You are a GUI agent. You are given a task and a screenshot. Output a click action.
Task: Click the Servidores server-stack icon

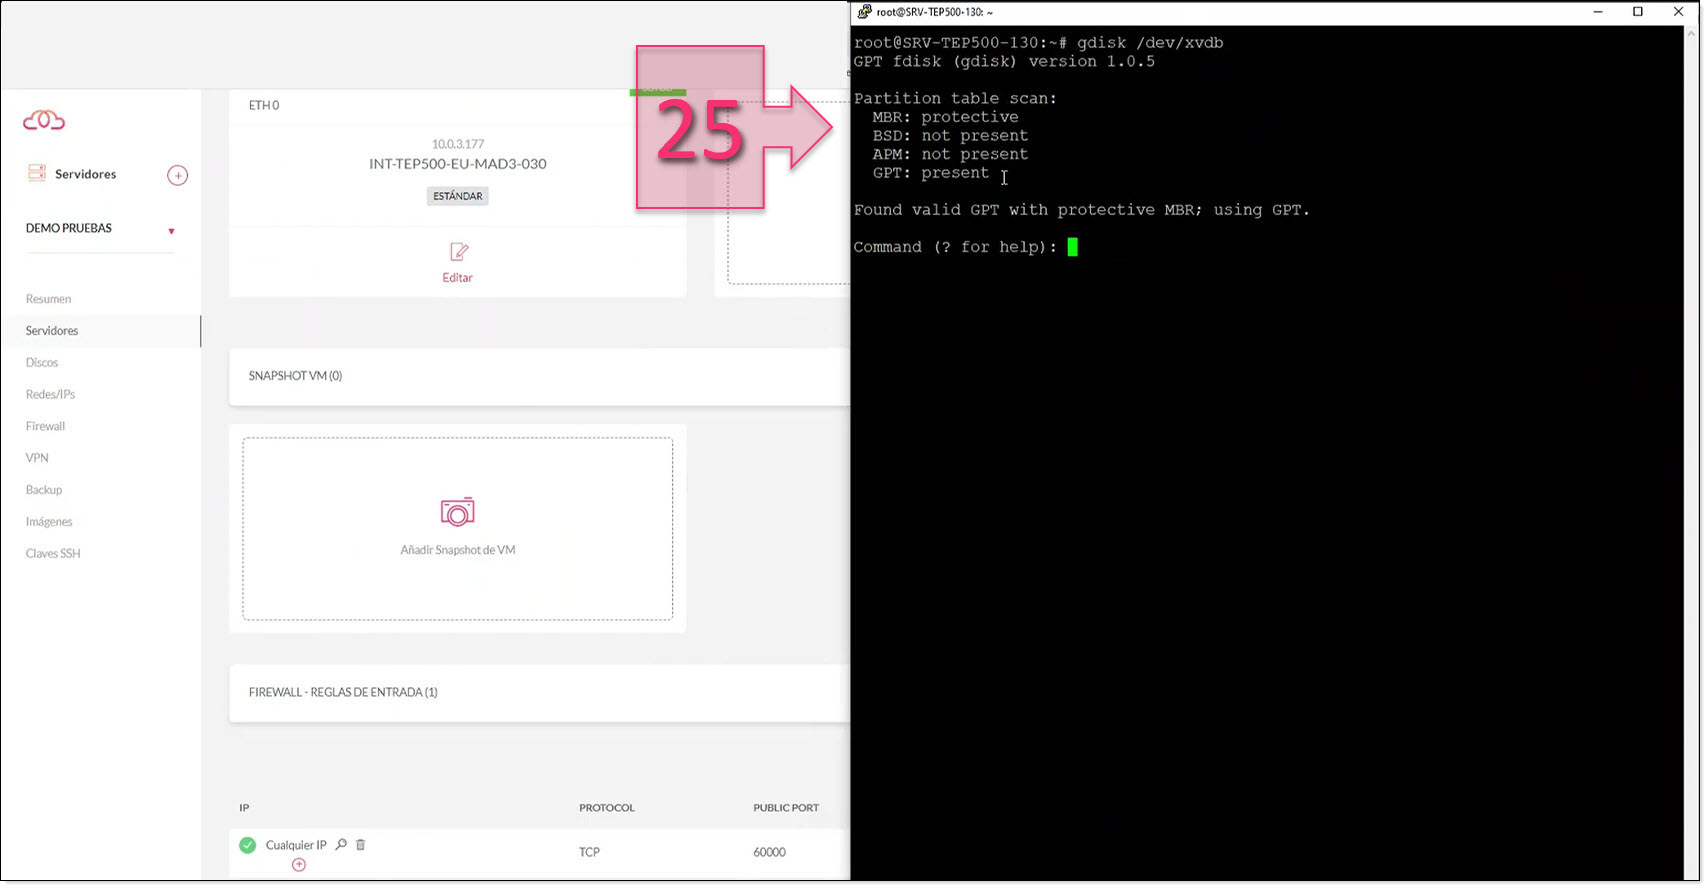pos(37,173)
